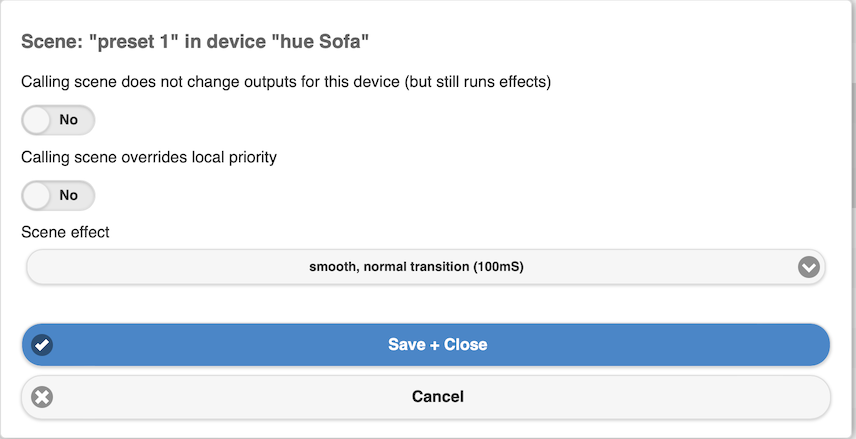856x439 pixels.
Task: Click the "Scene effect" label
Action: 66,232
